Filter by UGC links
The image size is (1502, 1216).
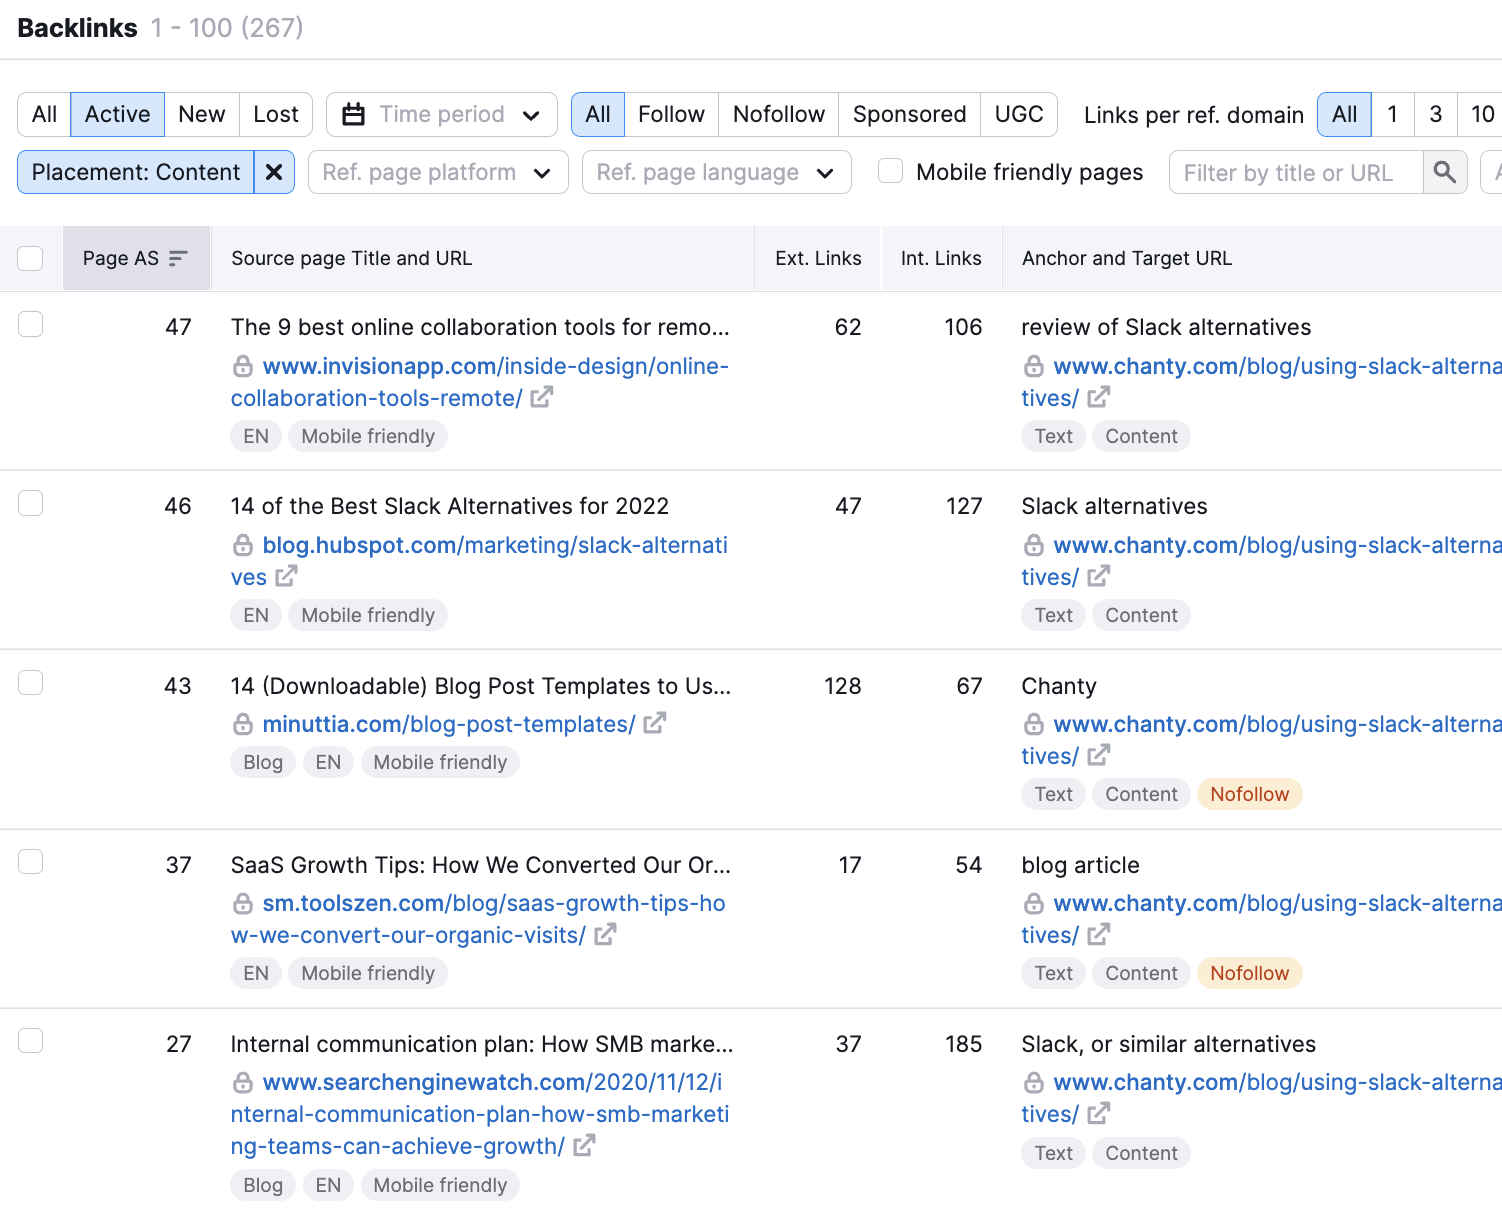click(x=1019, y=114)
